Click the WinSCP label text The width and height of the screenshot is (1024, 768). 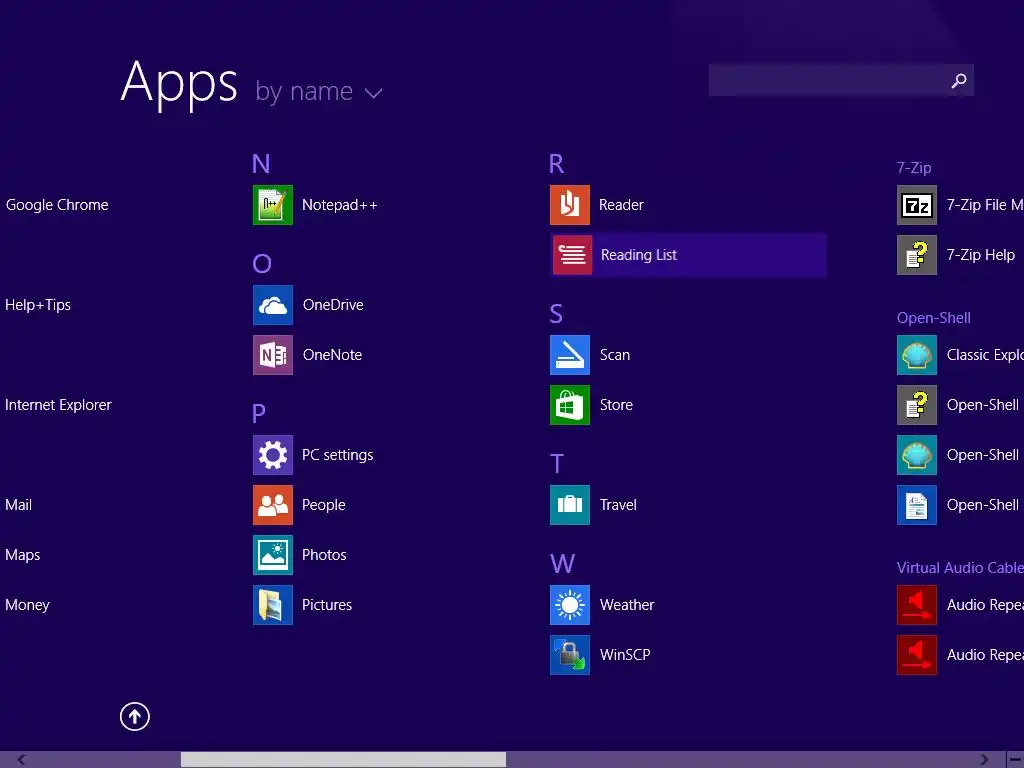click(625, 655)
